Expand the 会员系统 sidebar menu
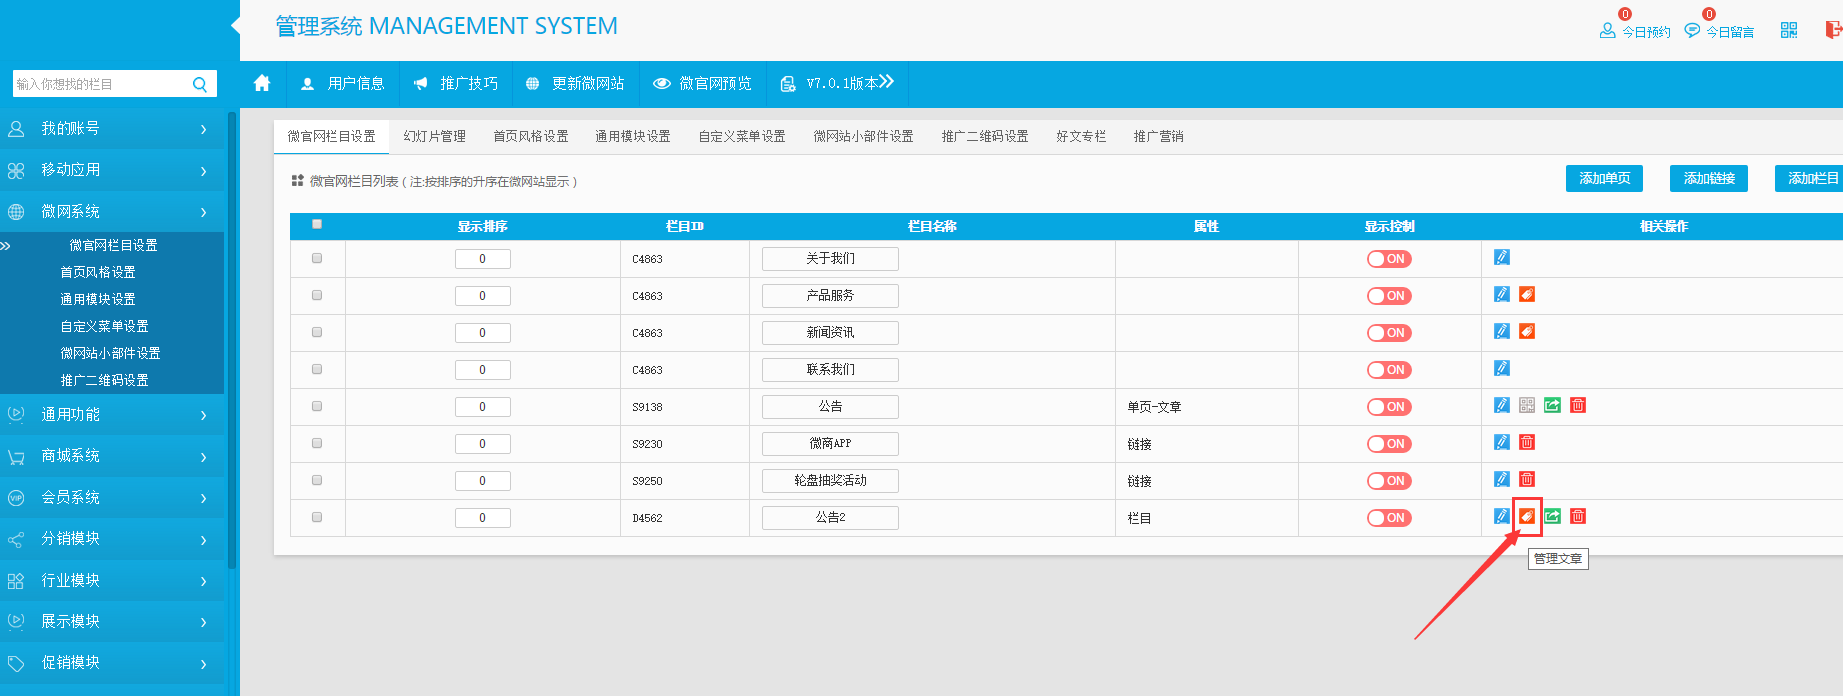The height and width of the screenshot is (696, 1843). (x=112, y=497)
